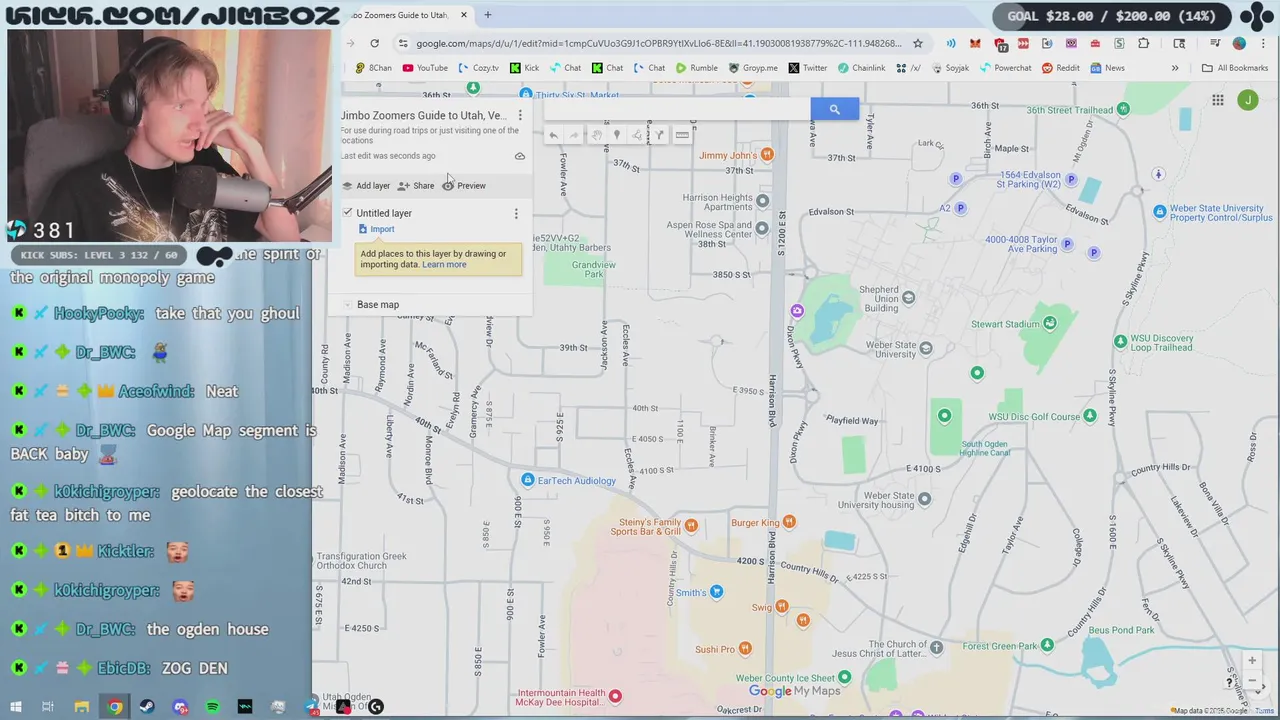Open Discord from the taskbar
Image resolution: width=1280 pixels, height=720 pixels.
pyautogui.click(x=180, y=707)
